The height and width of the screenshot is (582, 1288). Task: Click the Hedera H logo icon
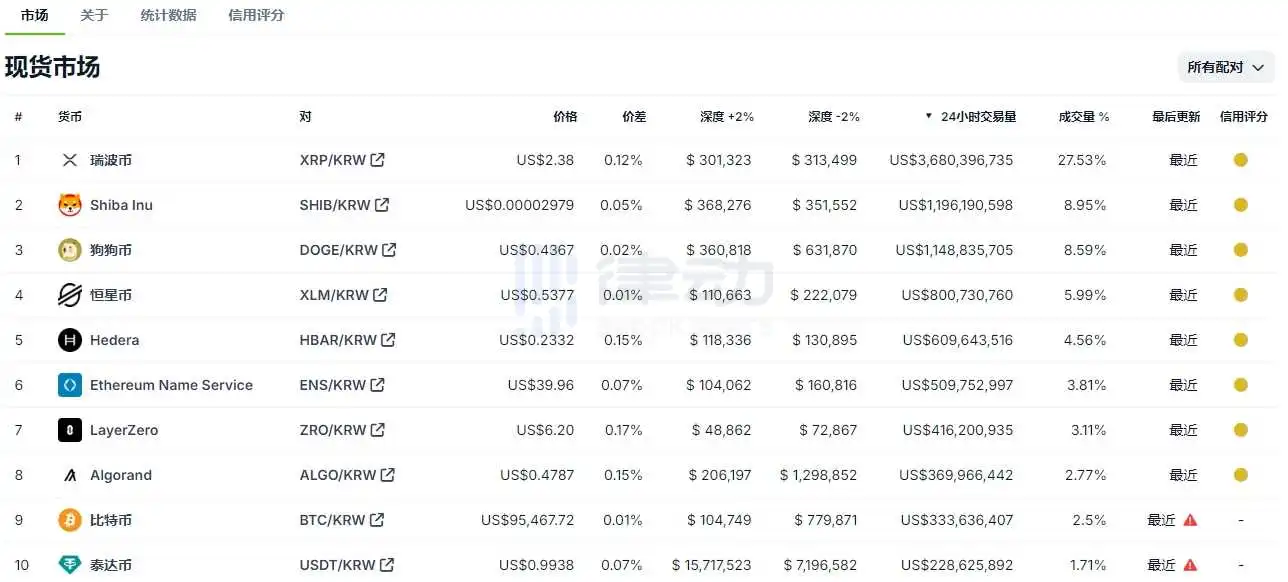70,340
